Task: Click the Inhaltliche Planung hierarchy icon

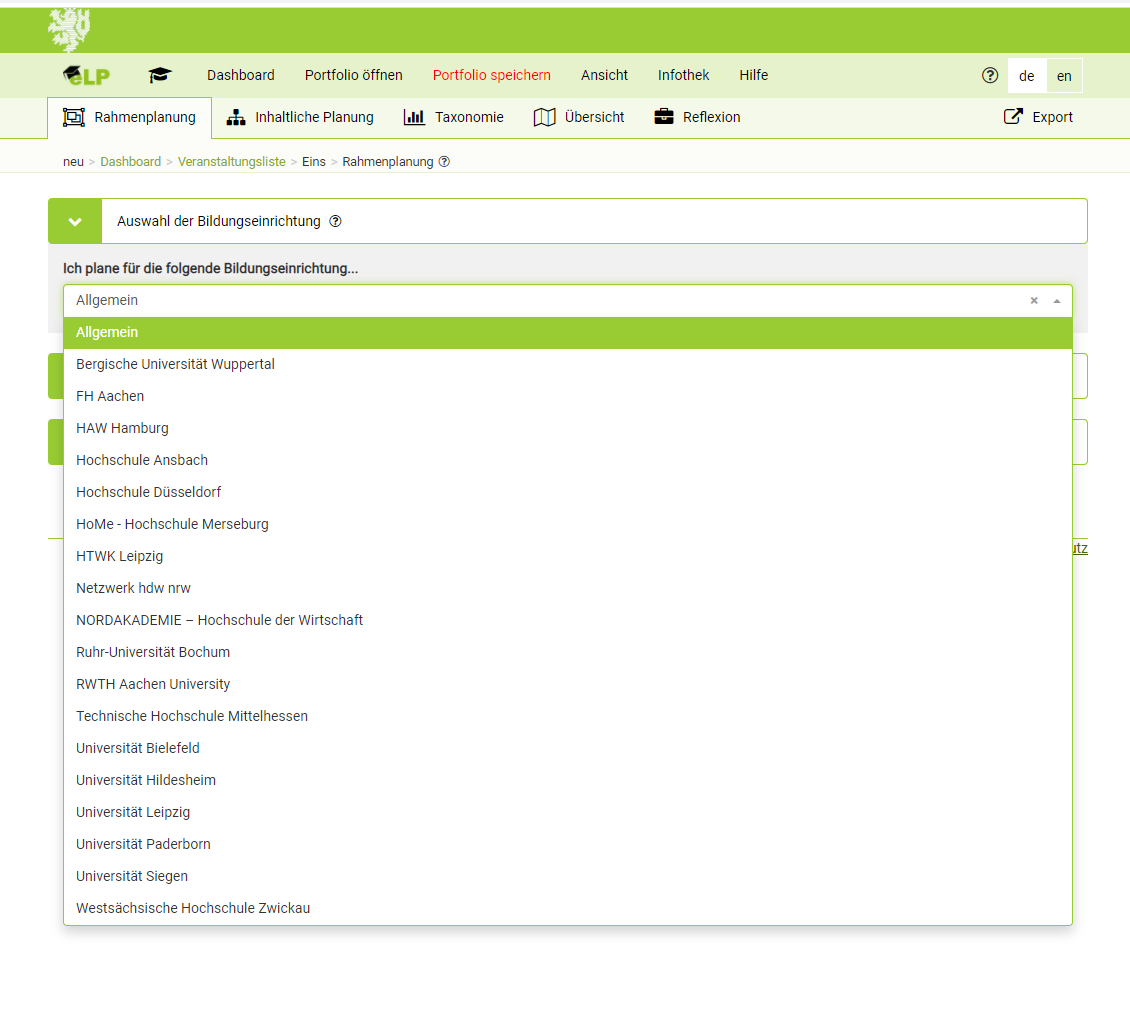Action: (x=236, y=117)
